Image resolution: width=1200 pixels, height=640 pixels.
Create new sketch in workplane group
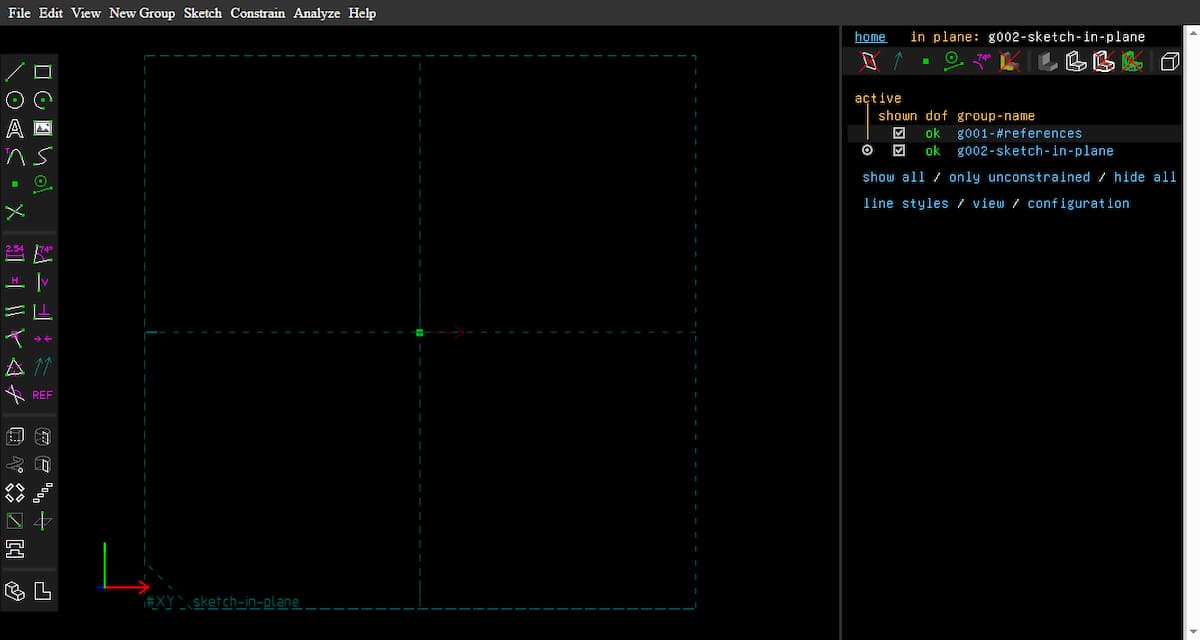(x=15, y=520)
